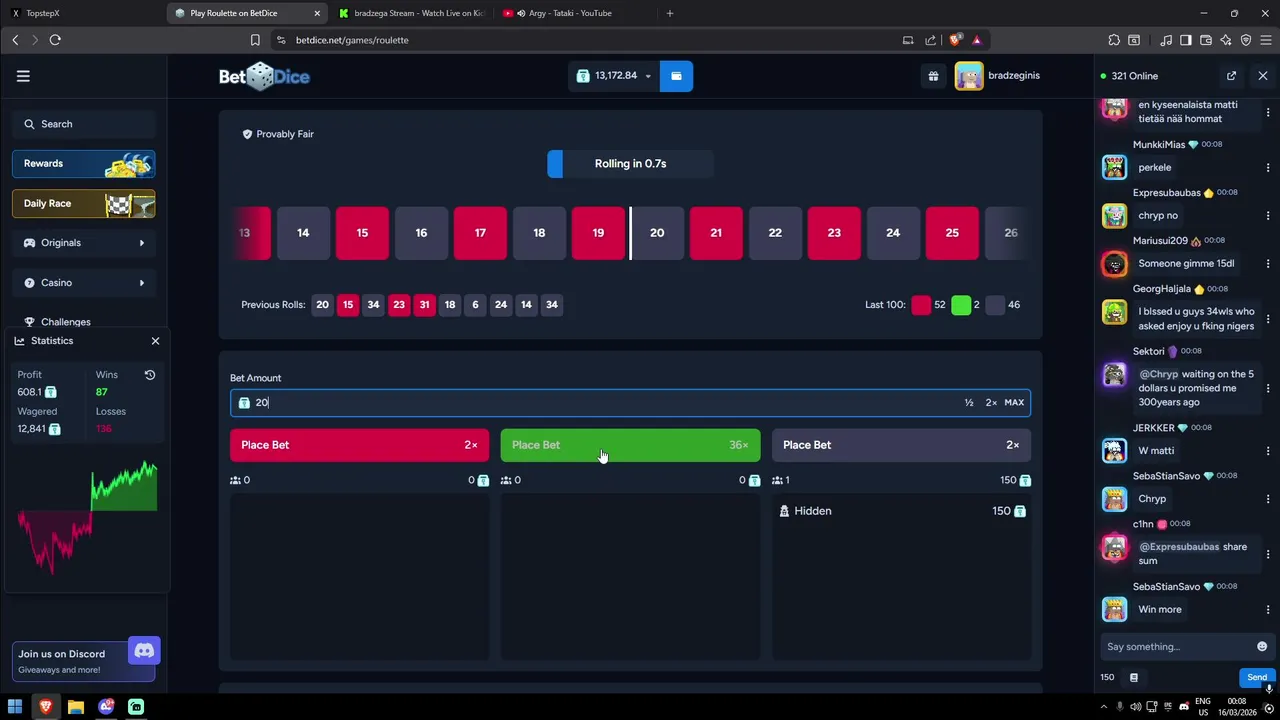The width and height of the screenshot is (1280, 720).
Task: Open the emoji picker in chat
Action: coord(1262,647)
